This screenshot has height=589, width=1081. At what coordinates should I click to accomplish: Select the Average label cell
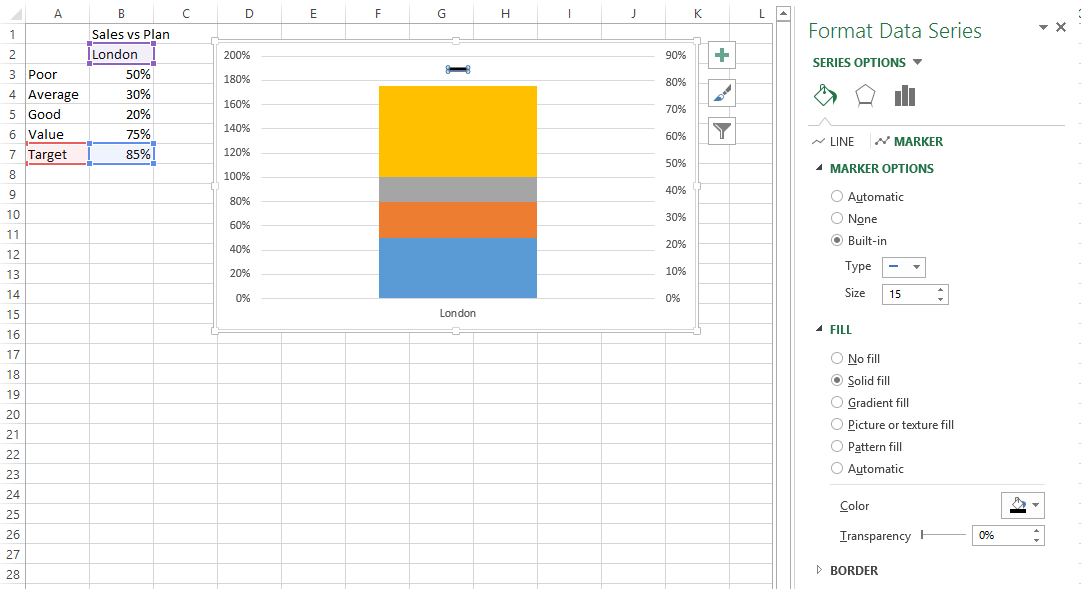coord(58,94)
